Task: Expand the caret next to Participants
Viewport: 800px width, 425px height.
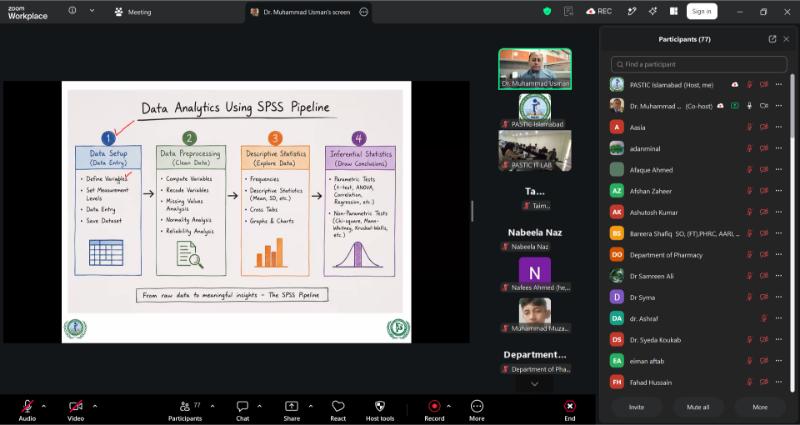Action: pos(212,407)
